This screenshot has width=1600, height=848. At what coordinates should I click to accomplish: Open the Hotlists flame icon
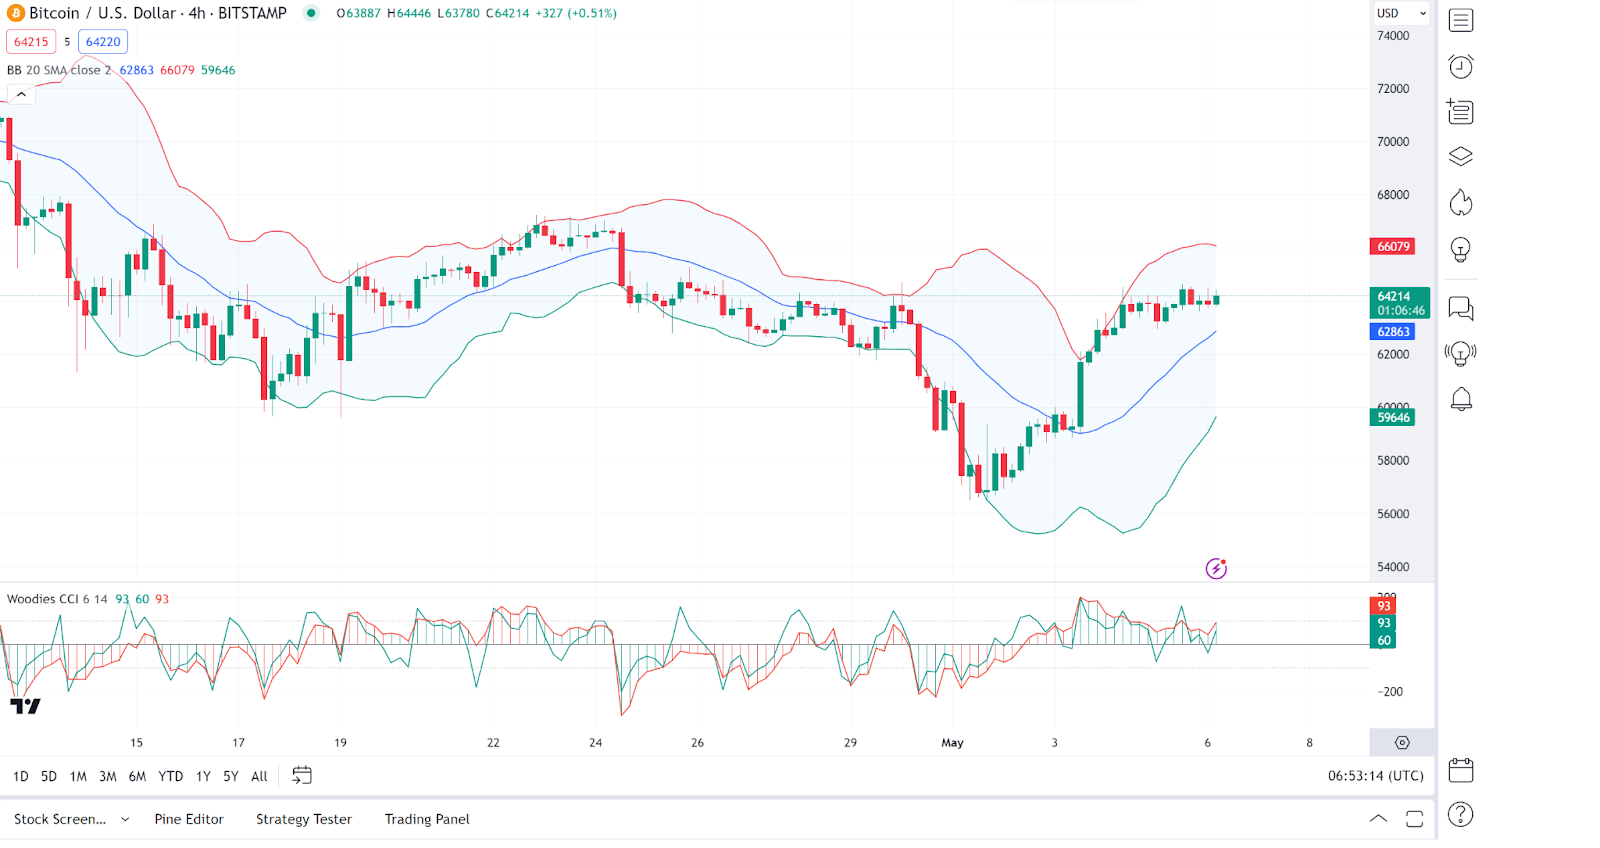point(1461,202)
